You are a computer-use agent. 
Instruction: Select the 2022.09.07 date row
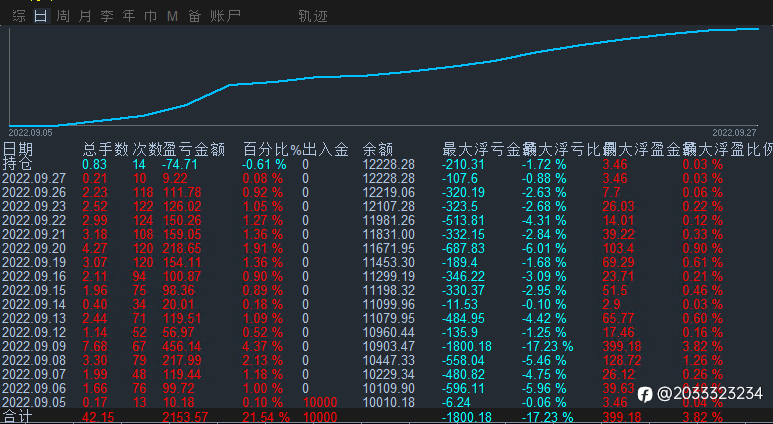pos(34,374)
